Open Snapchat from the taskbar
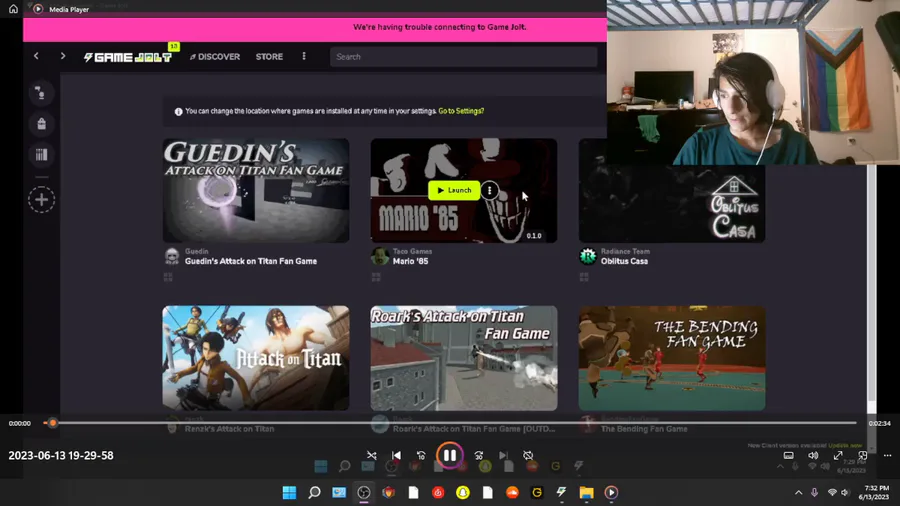Viewport: 900px width, 506px height. (x=463, y=492)
